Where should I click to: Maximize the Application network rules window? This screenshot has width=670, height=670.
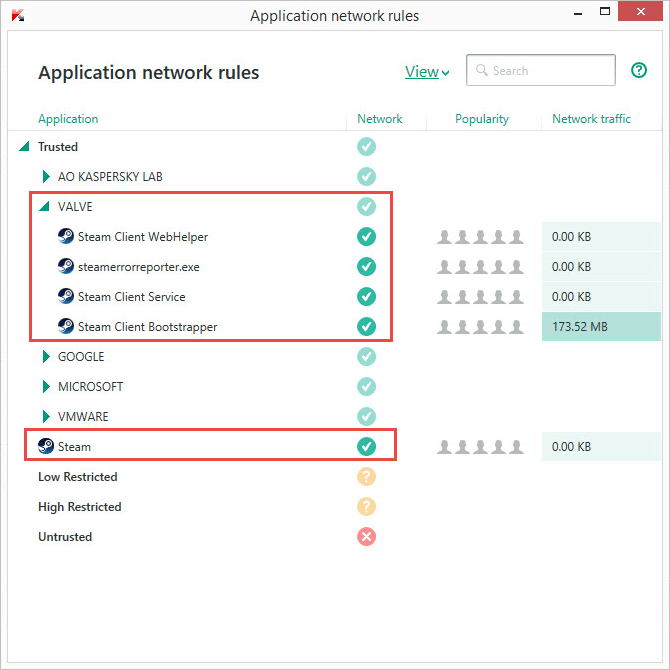point(605,12)
